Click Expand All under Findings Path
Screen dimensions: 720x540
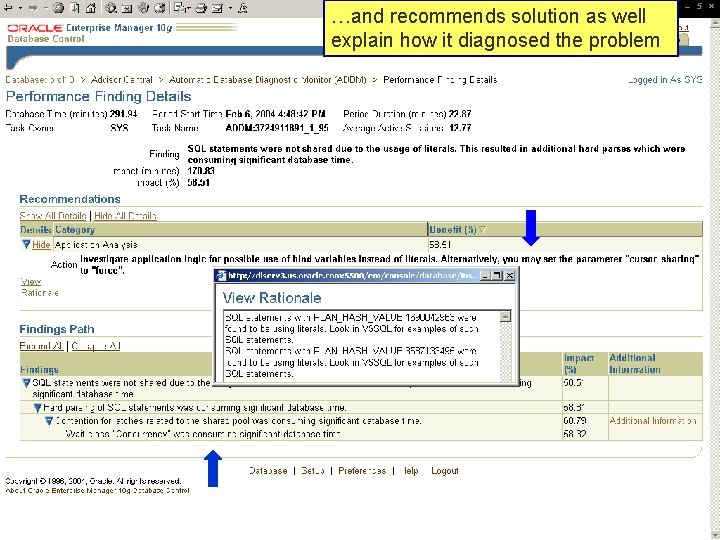[x=41, y=346]
